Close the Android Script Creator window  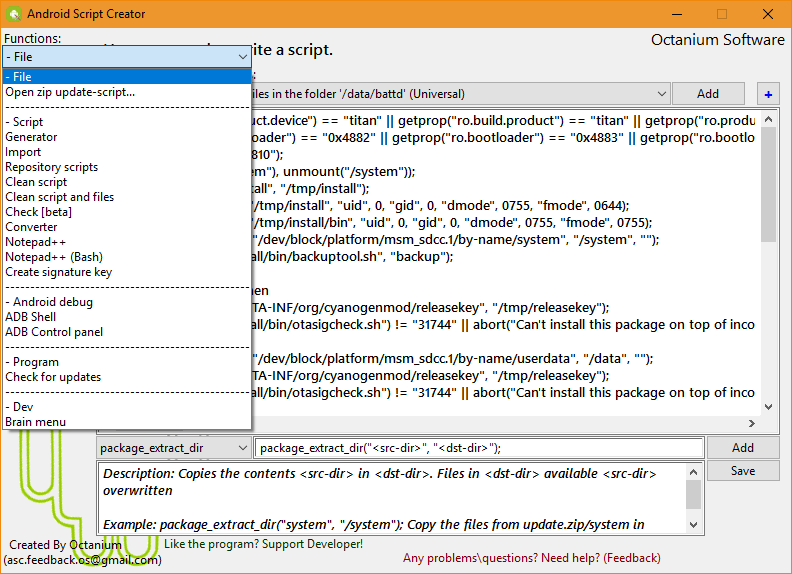click(x=768, y=14)
